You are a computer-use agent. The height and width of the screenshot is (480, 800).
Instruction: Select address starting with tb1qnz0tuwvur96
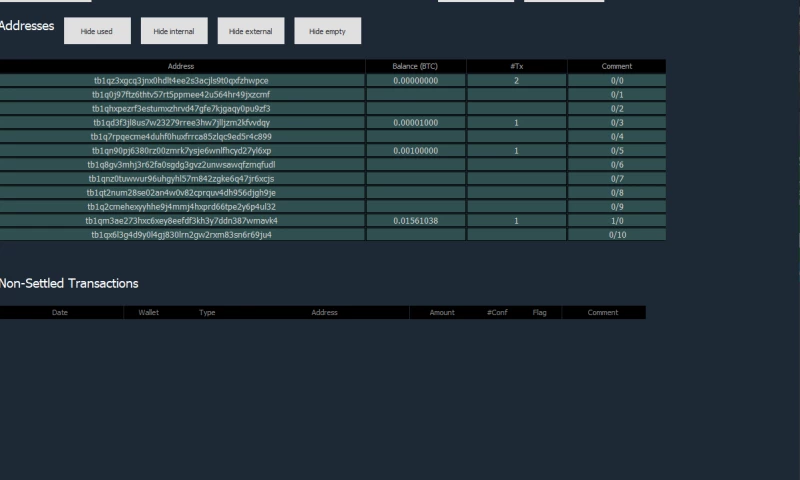pyautogui.click(x=181, y=179)
